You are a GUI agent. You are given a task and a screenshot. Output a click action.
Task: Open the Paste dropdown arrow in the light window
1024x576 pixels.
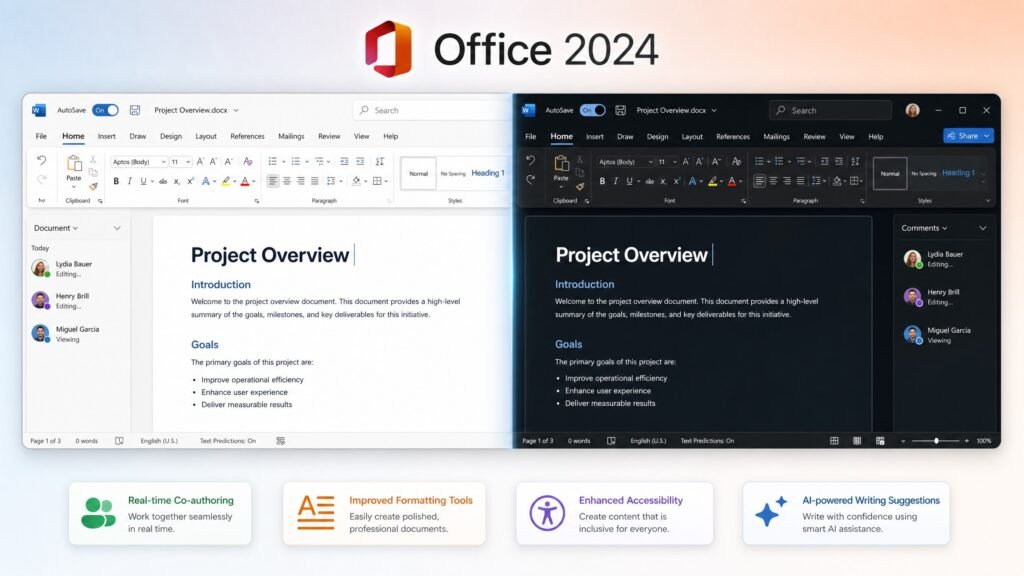(74, 187)
